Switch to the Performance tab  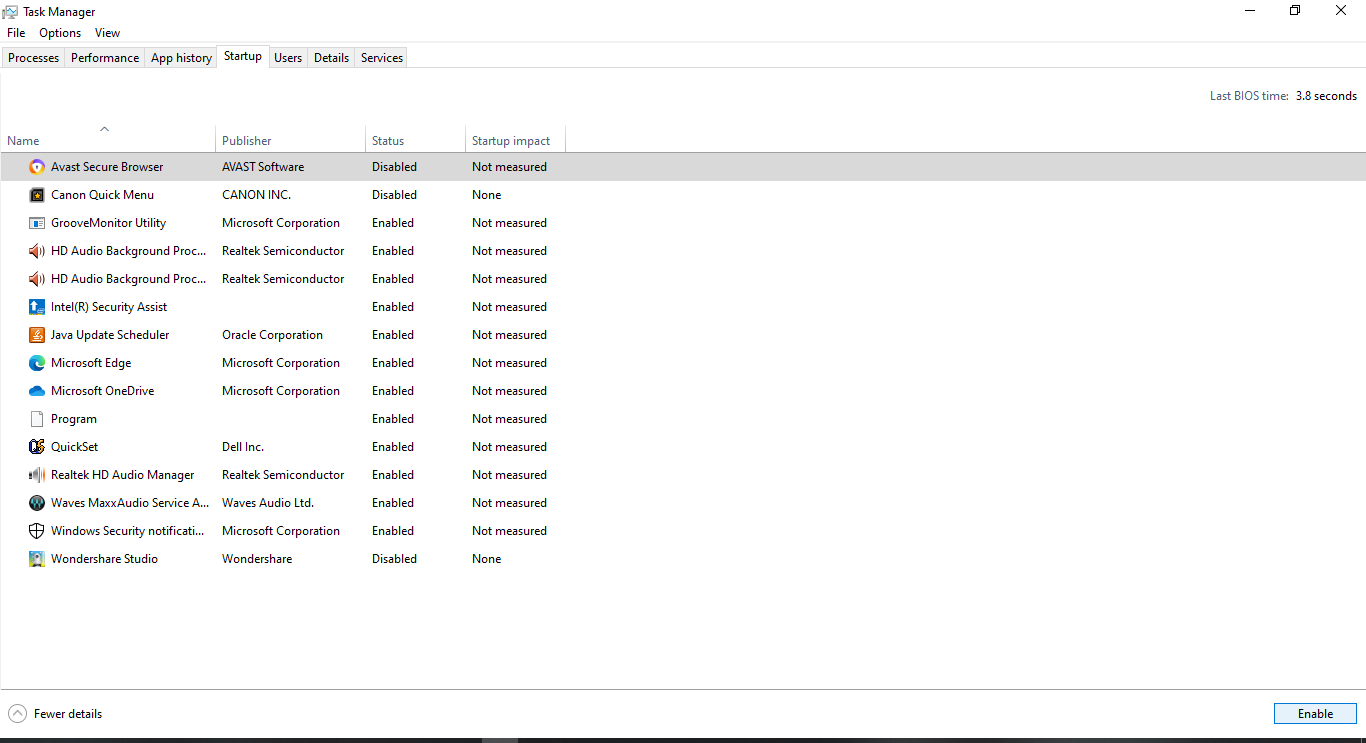click(105, 58)
